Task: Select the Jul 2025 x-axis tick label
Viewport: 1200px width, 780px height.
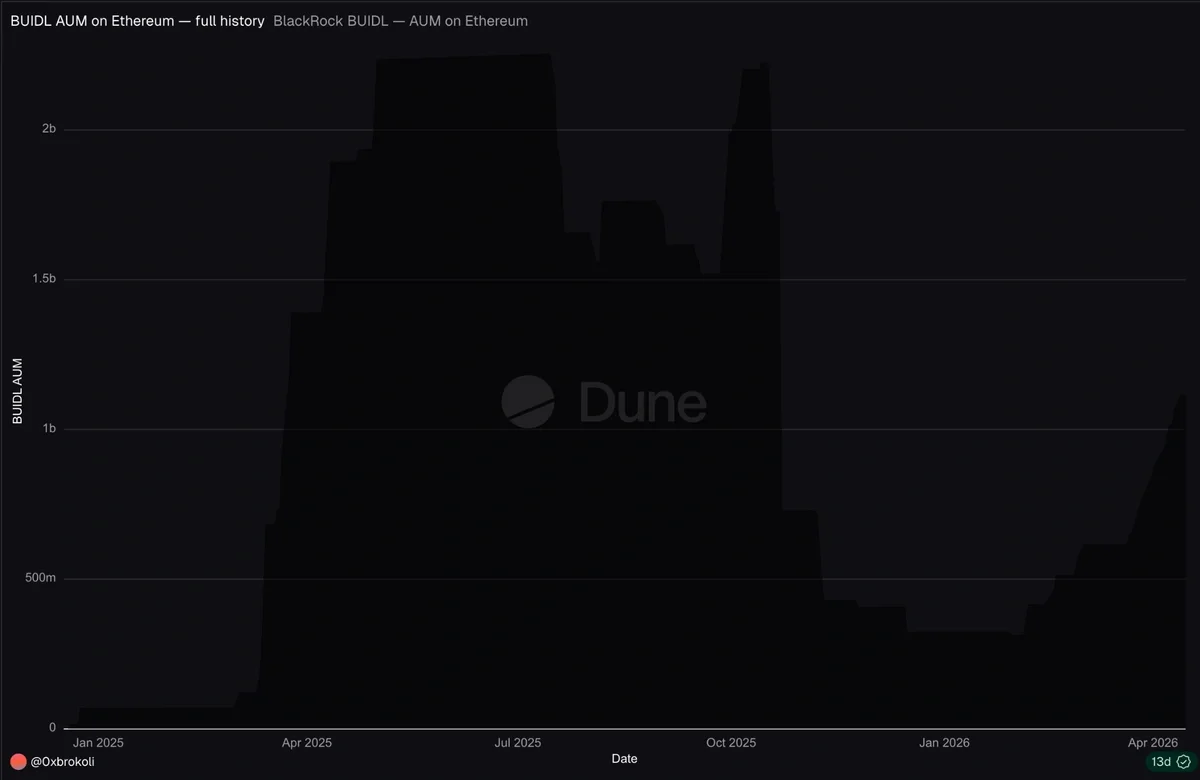Action: (517, 743)
